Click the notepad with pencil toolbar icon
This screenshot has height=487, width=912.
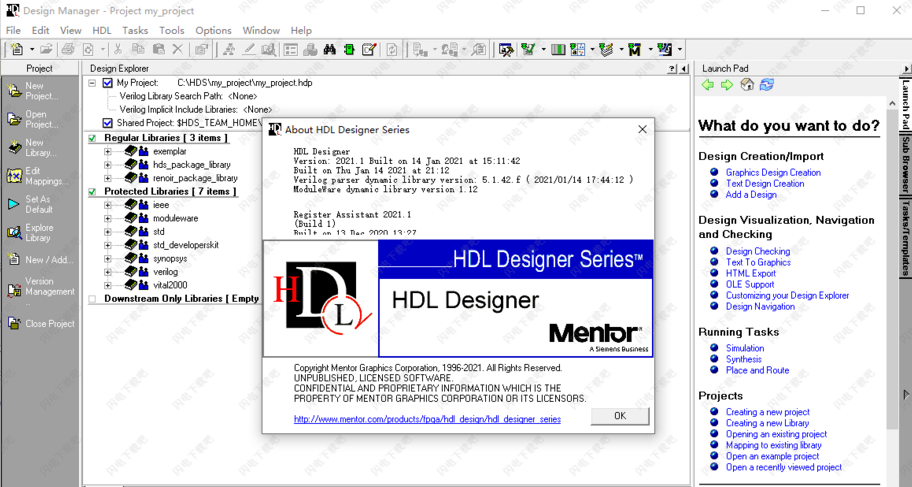click(x=369, y=49)
